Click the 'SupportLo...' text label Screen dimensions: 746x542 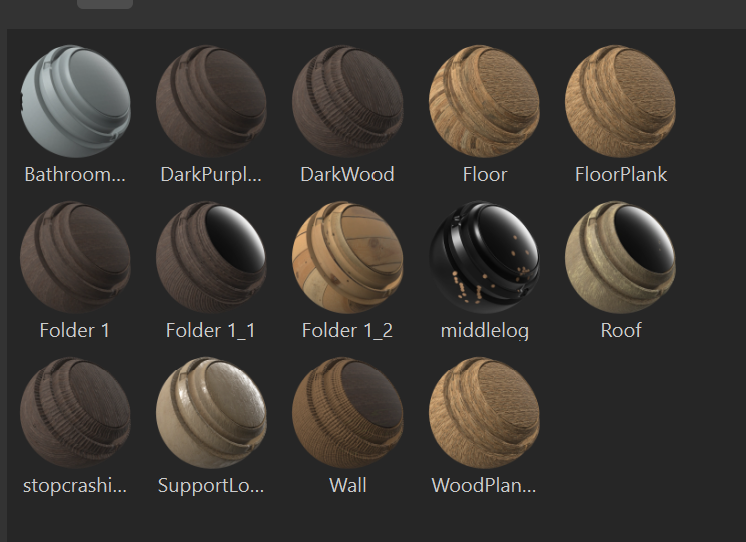(211, 486)
